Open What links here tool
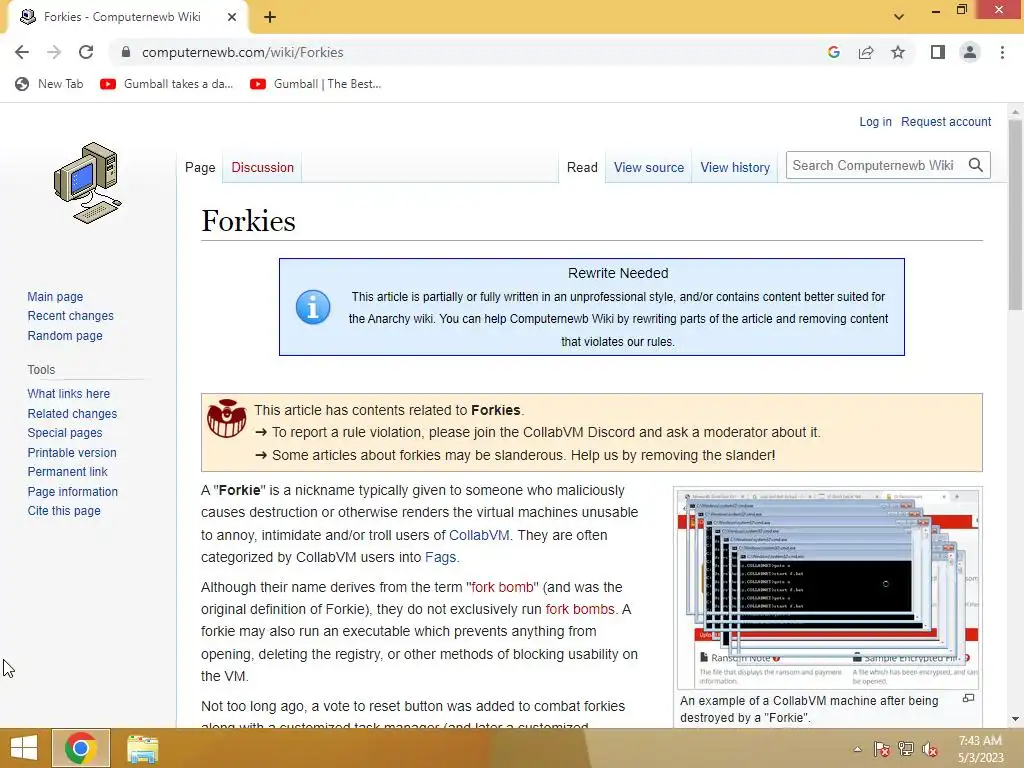This screenshot has height=768, width=1024. pos(69,393)
